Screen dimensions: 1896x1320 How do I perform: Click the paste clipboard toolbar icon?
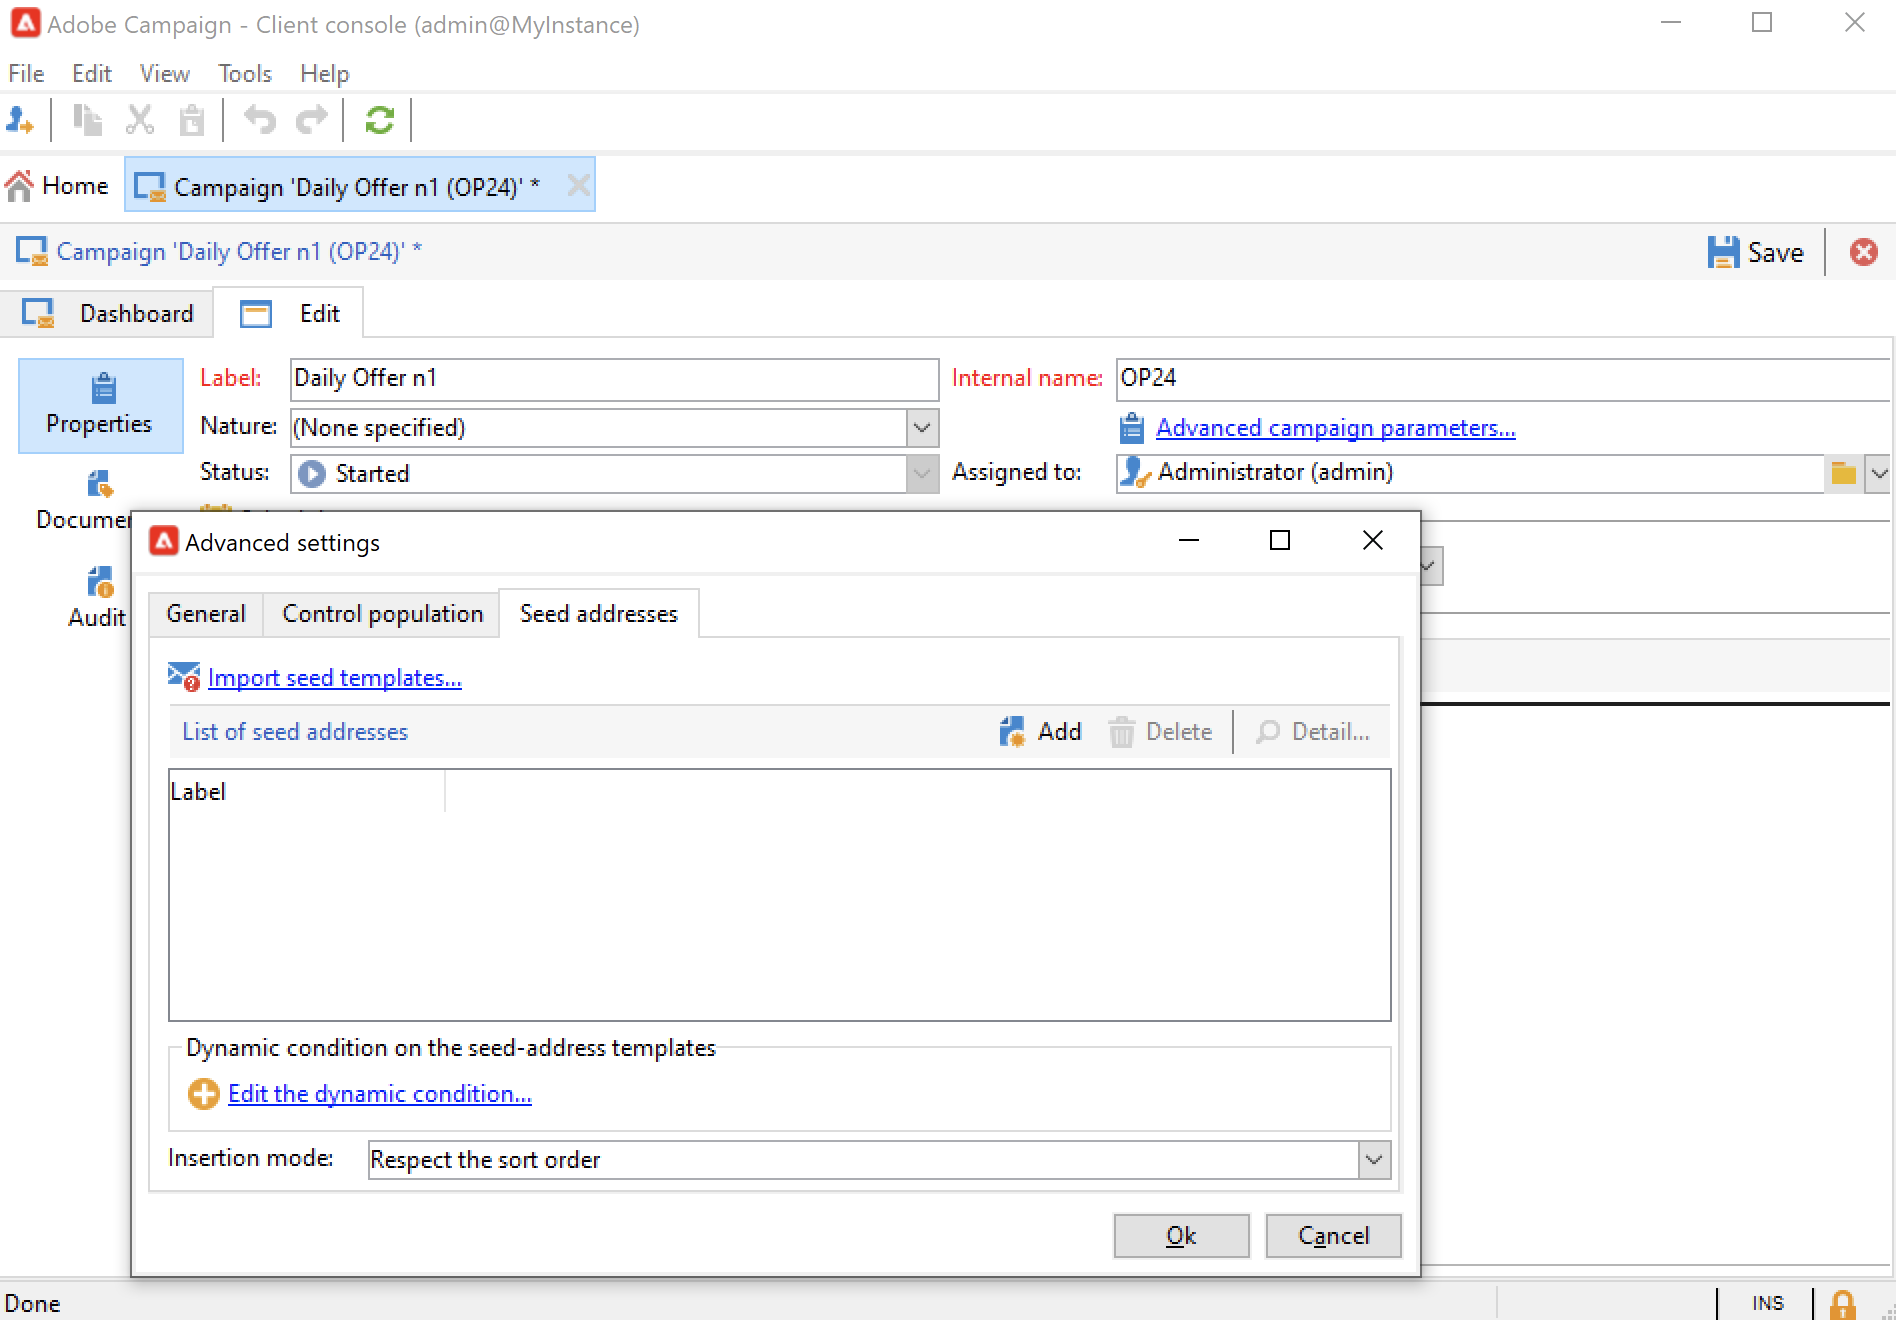tap(192, 121)
